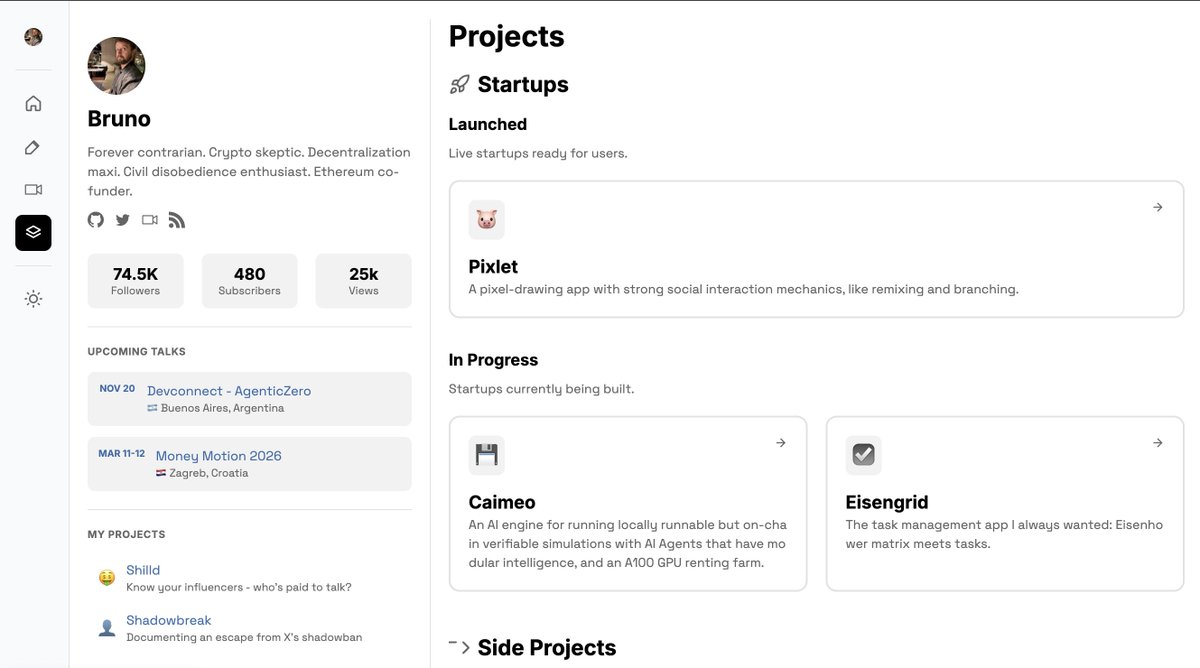Click the pencil writing icon in sidebar
Image resolution: width=1200 pixels, height=668 pixels.
tap(33, 147)
